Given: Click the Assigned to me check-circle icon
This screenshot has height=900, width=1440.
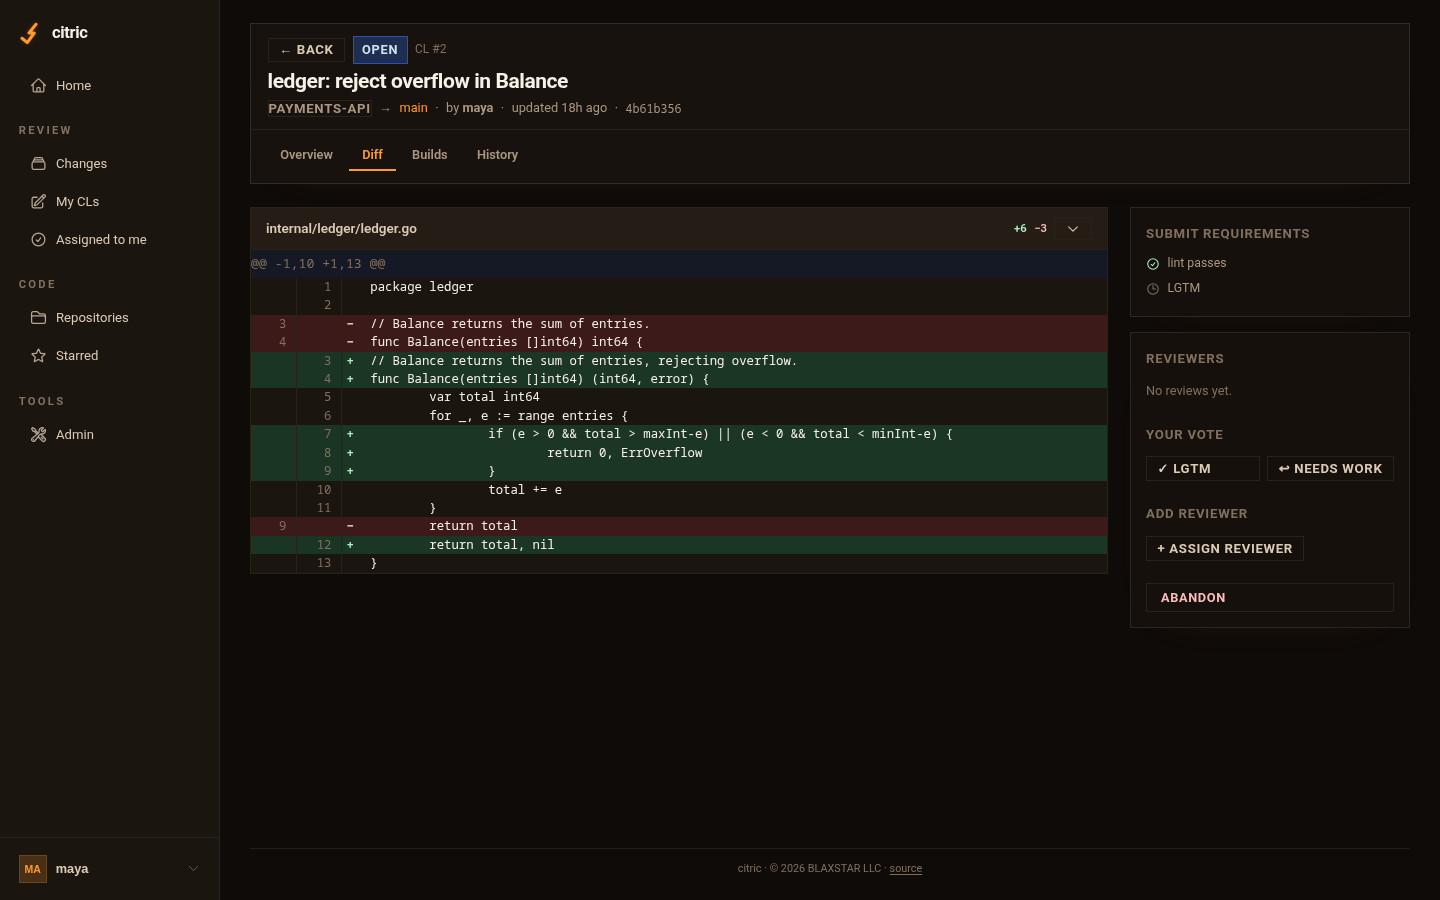Looking at the screenshot, I should (x=38, y=240).
